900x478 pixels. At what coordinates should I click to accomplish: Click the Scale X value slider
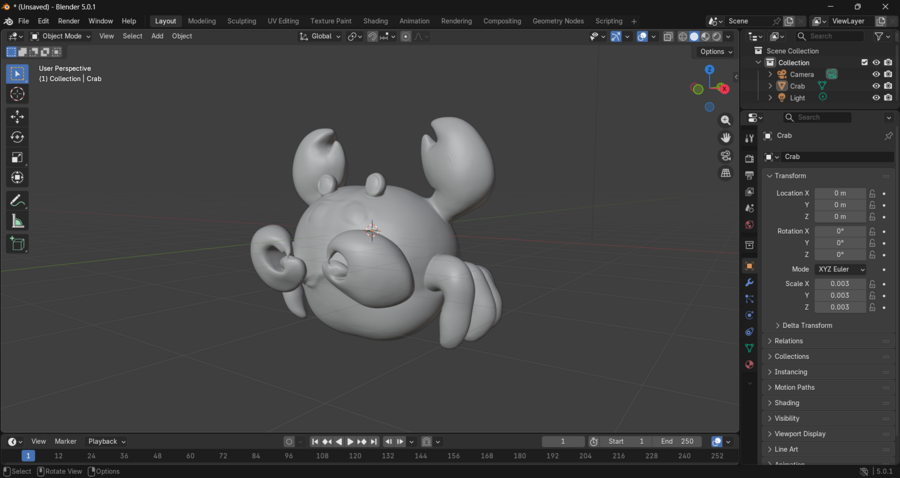[x=839, y=284]
